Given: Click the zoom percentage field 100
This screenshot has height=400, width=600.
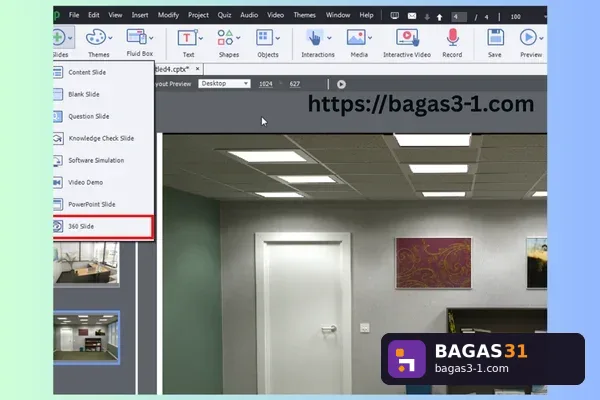Looking at the screenshot, I should coord(516,17).
